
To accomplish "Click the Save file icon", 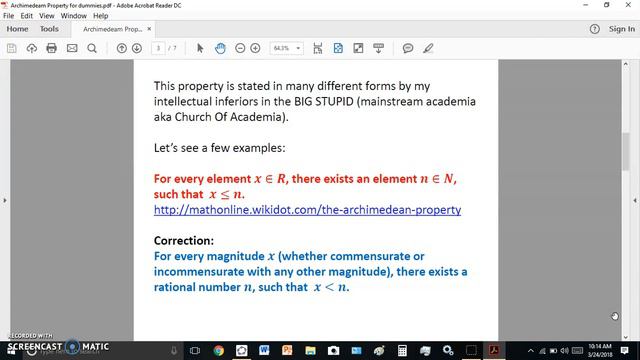I will [11, 48].
